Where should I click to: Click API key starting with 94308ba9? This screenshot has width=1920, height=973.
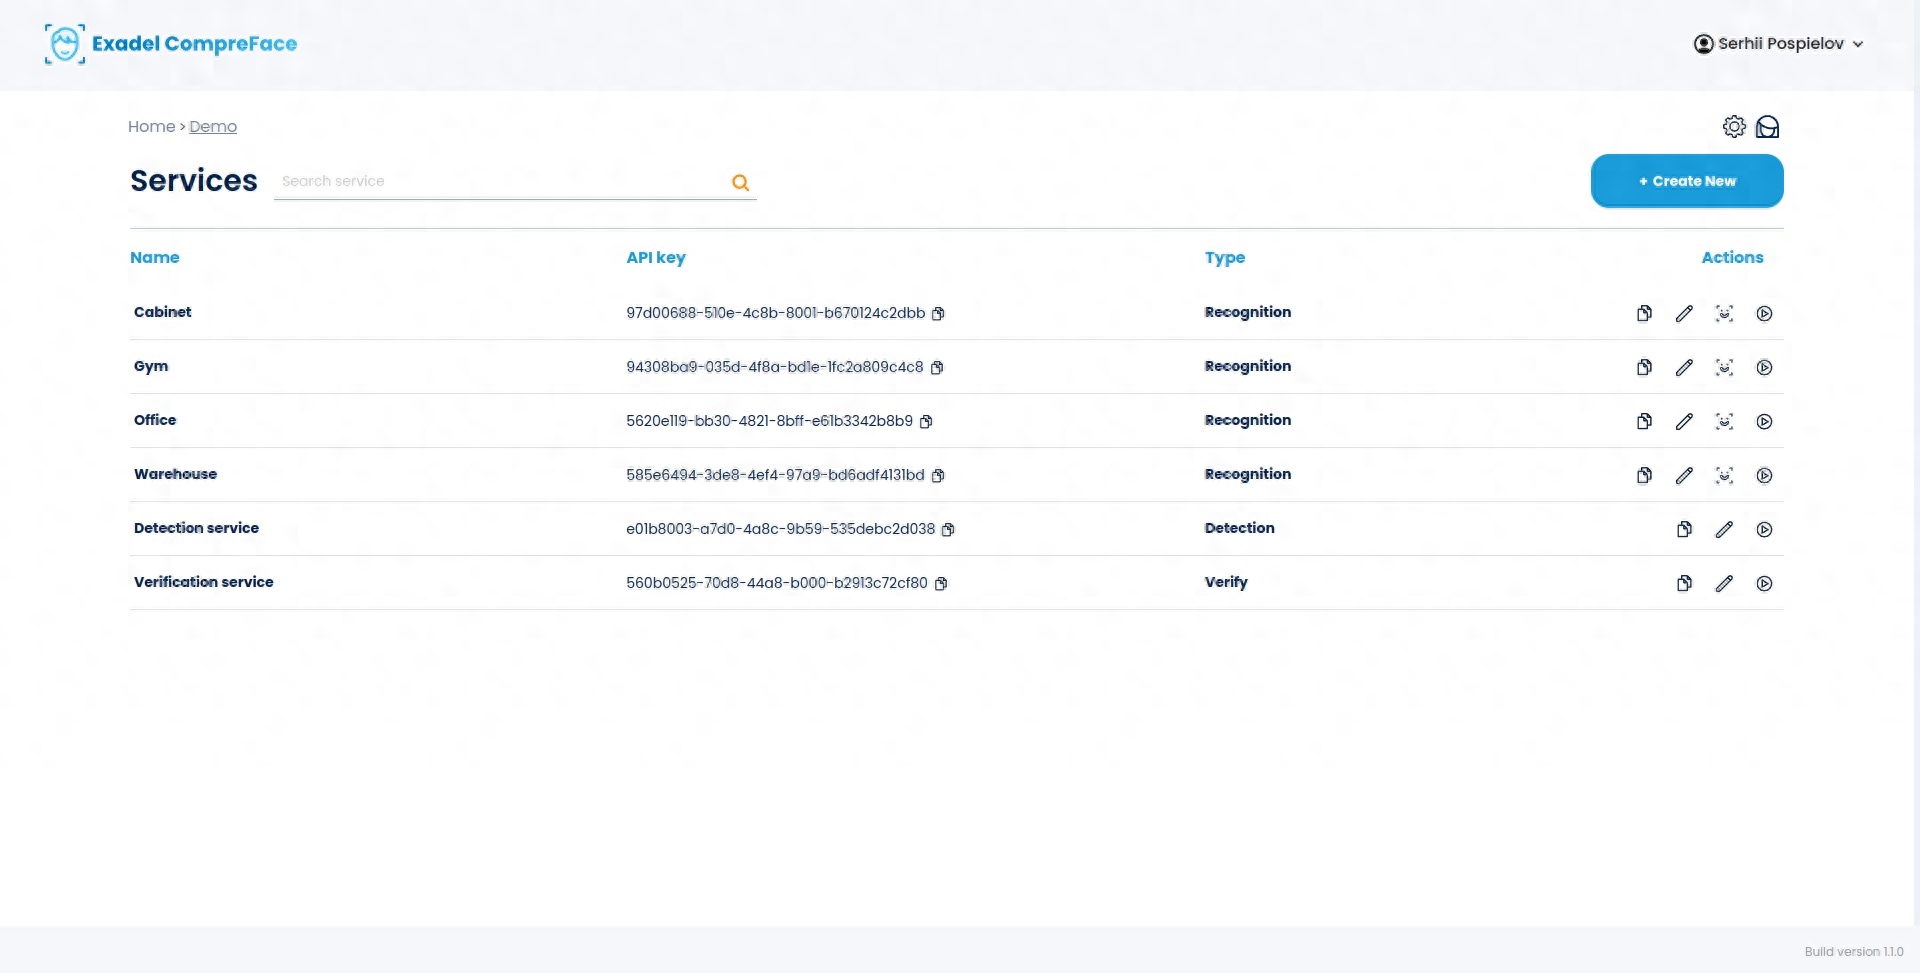point(775,367)
